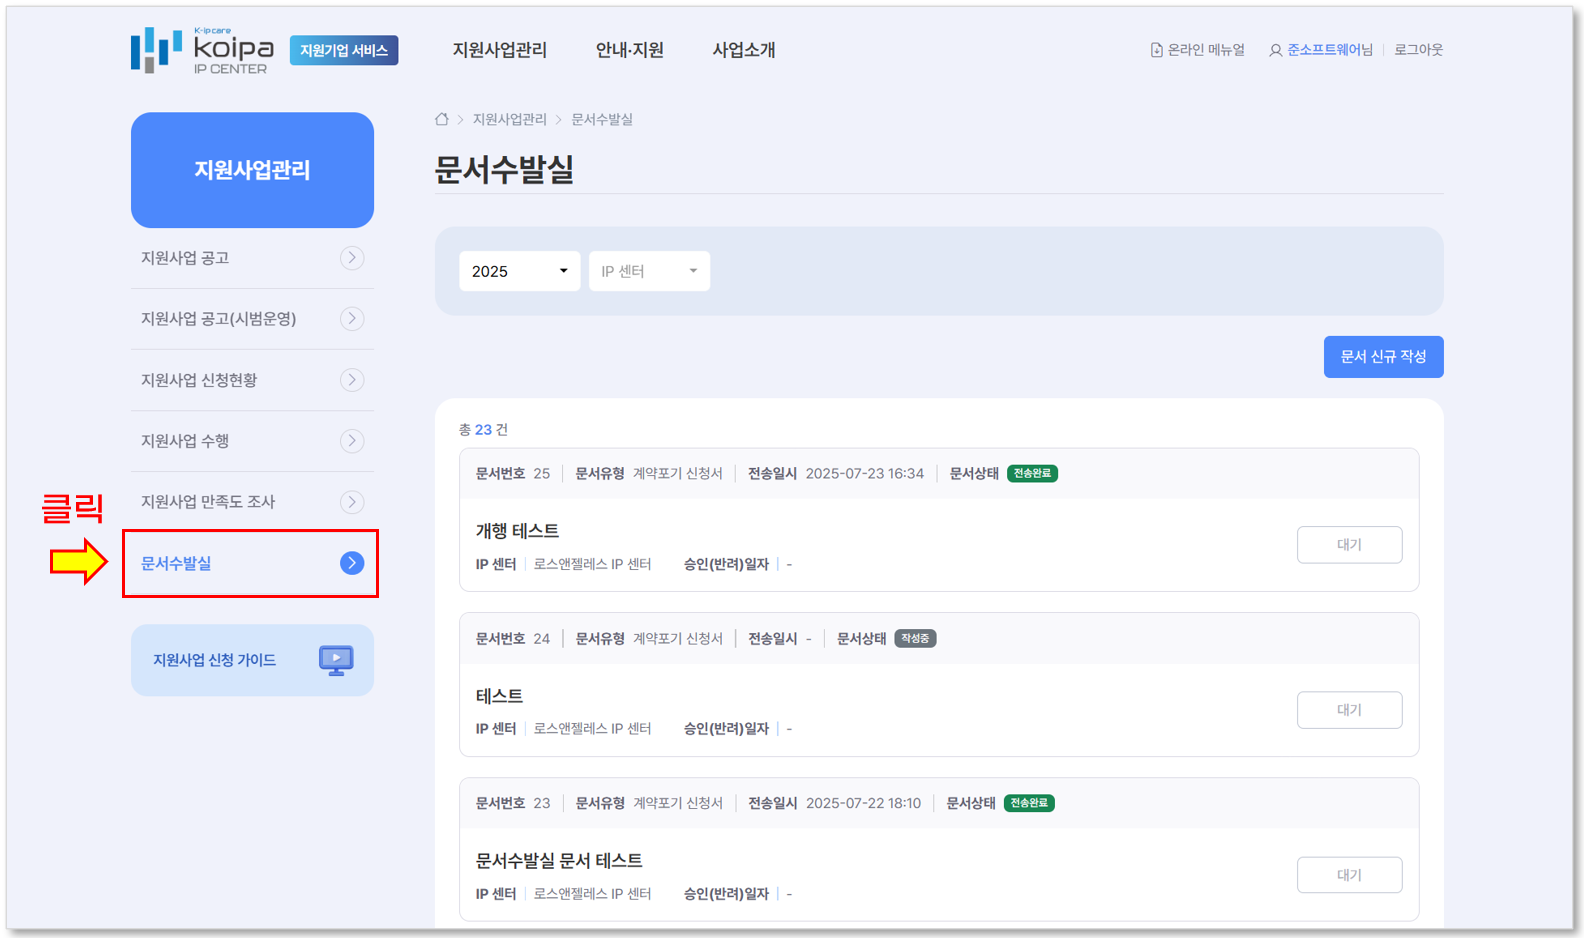Click arrow icon next to 지원사업 공고

coord(351,258)
